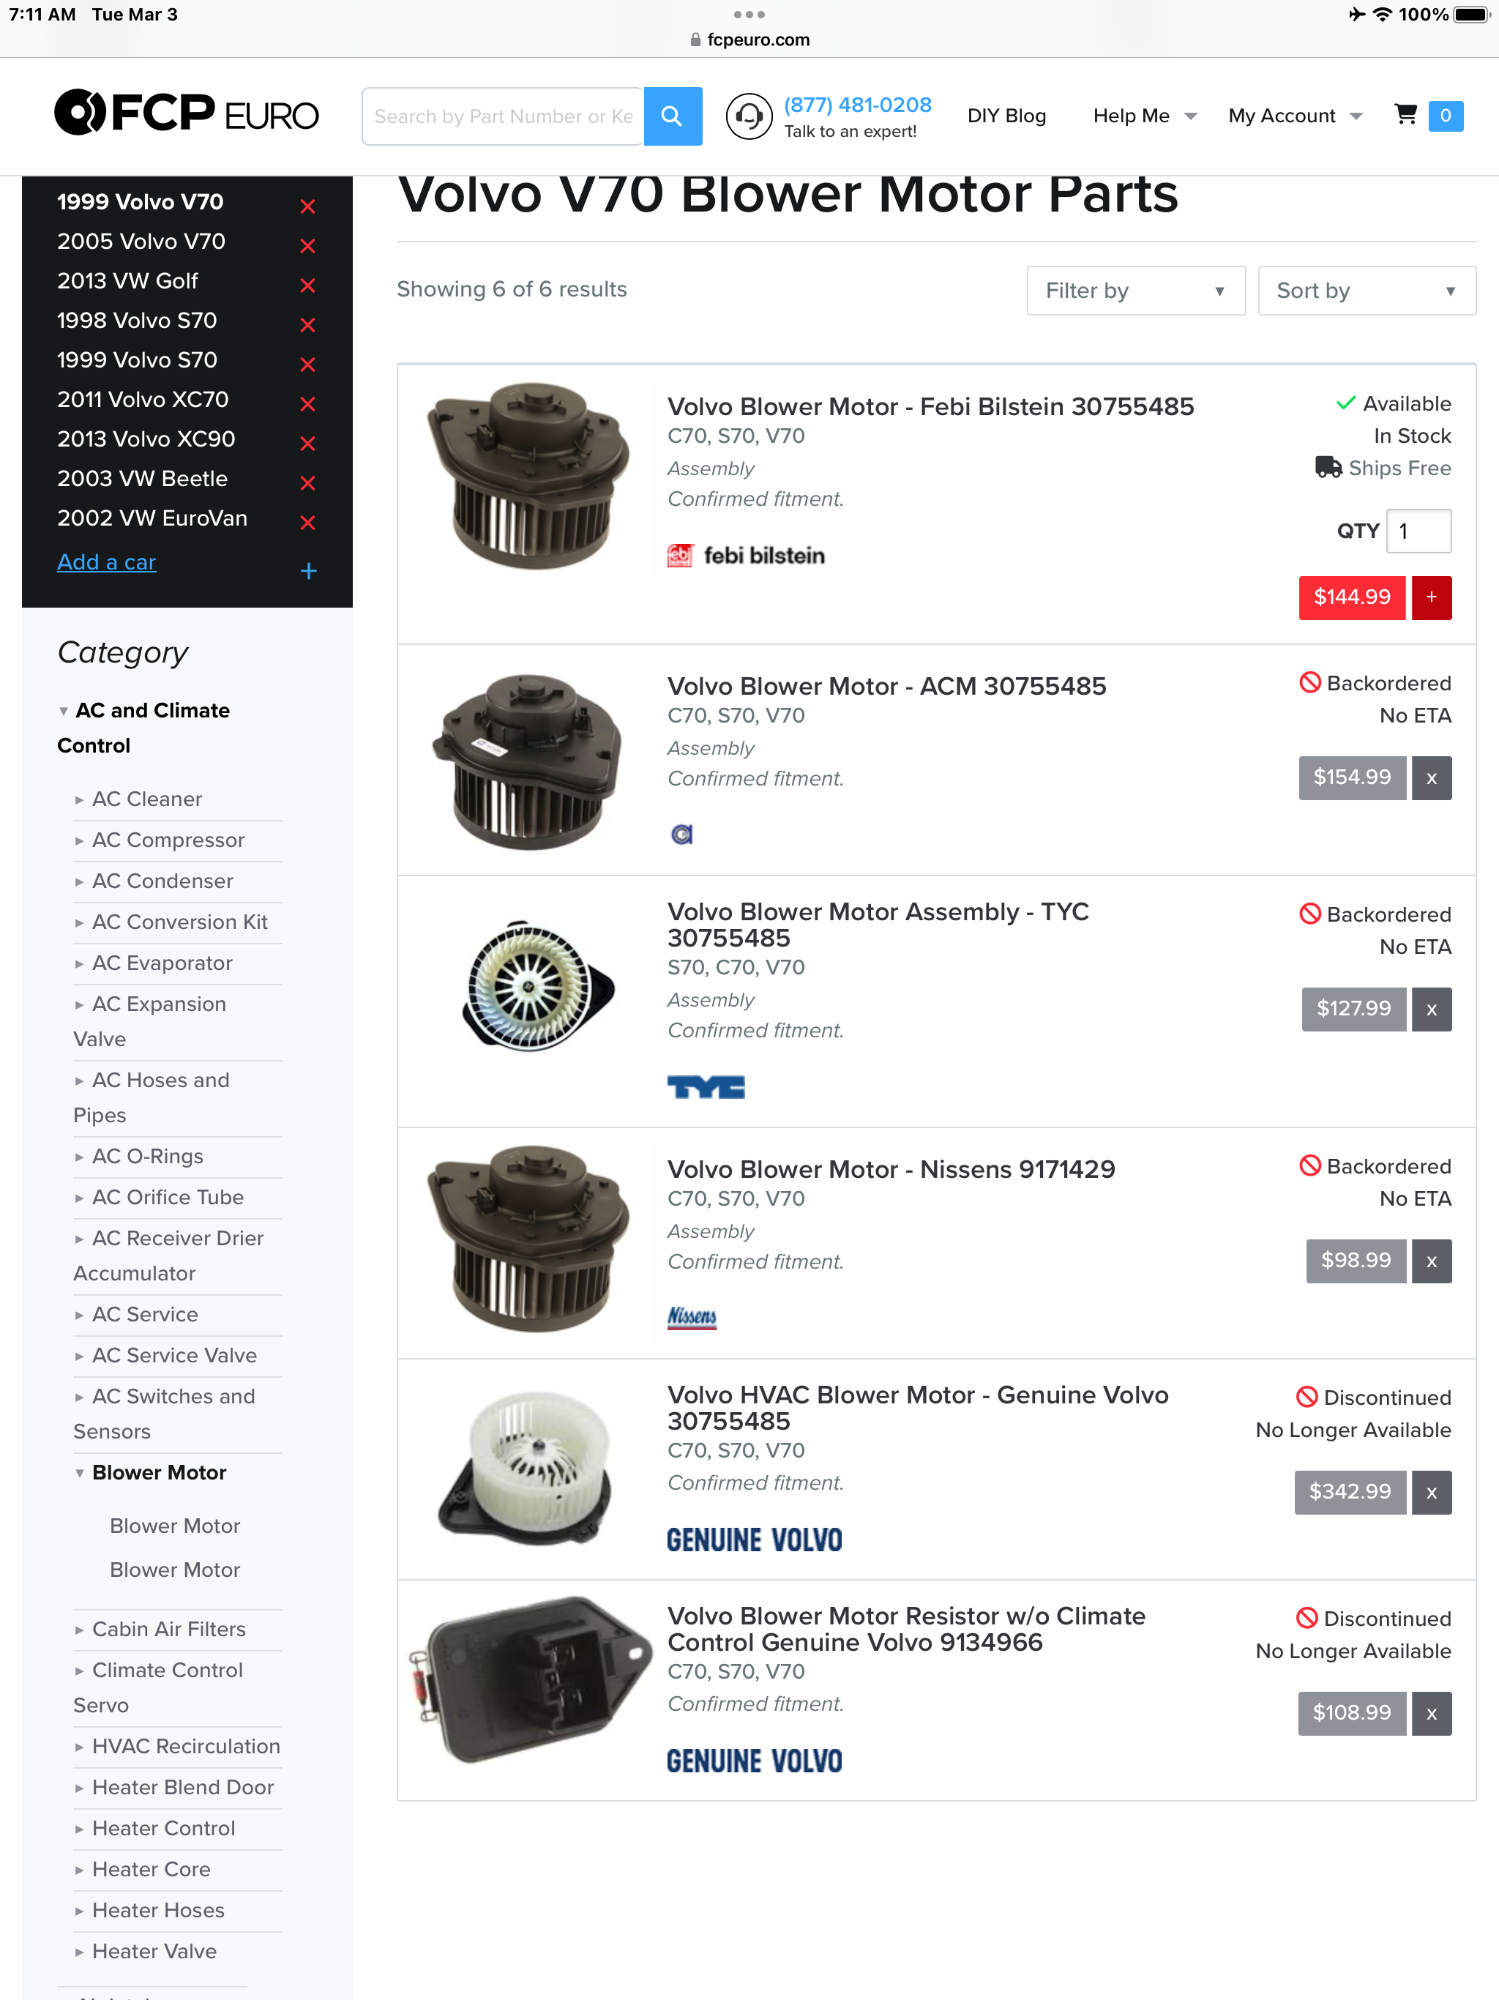Expand the My Account menu
The height and width of the screenshot is (2000, 1499).
click(1295, 116)
